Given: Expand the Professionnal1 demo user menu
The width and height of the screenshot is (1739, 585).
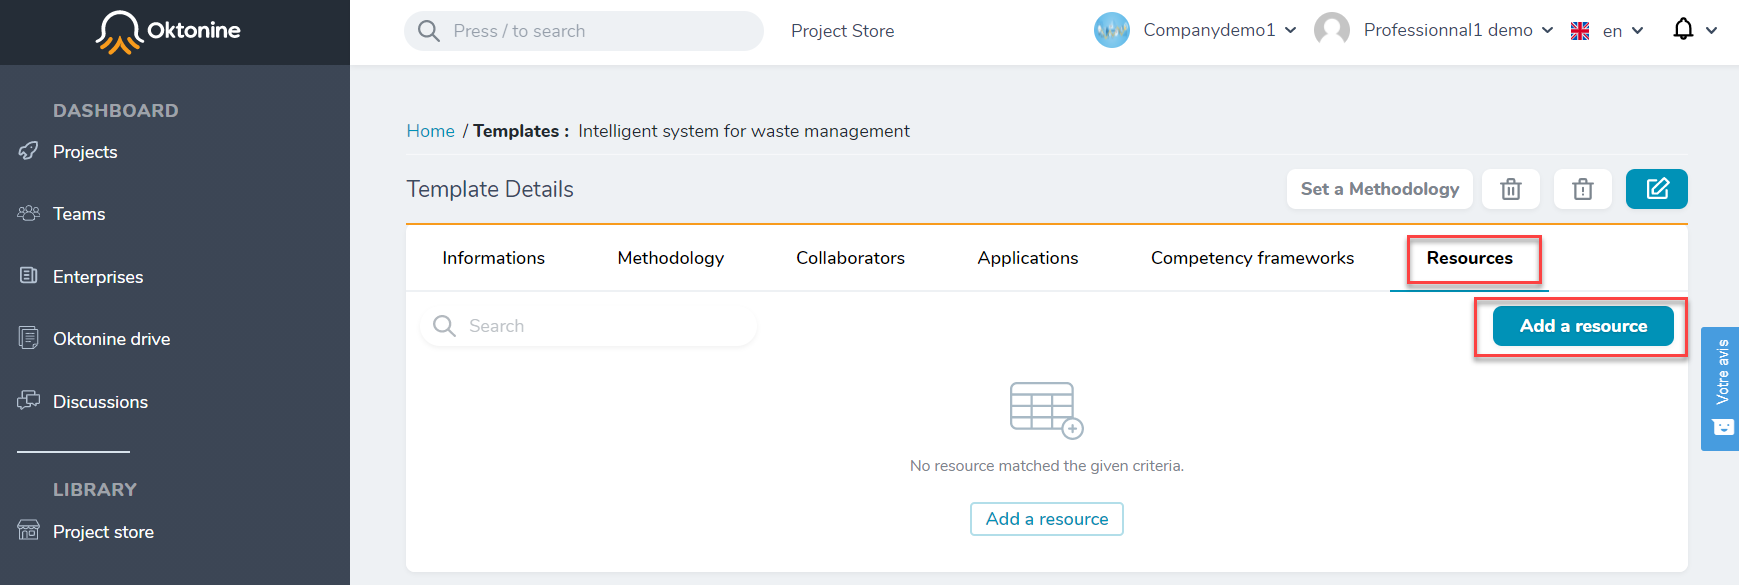Looking at the screenshot, I should (1434, 30).
